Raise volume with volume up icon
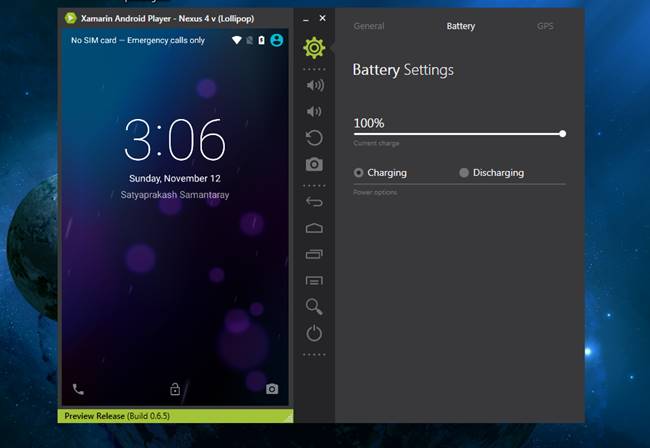 315,85
